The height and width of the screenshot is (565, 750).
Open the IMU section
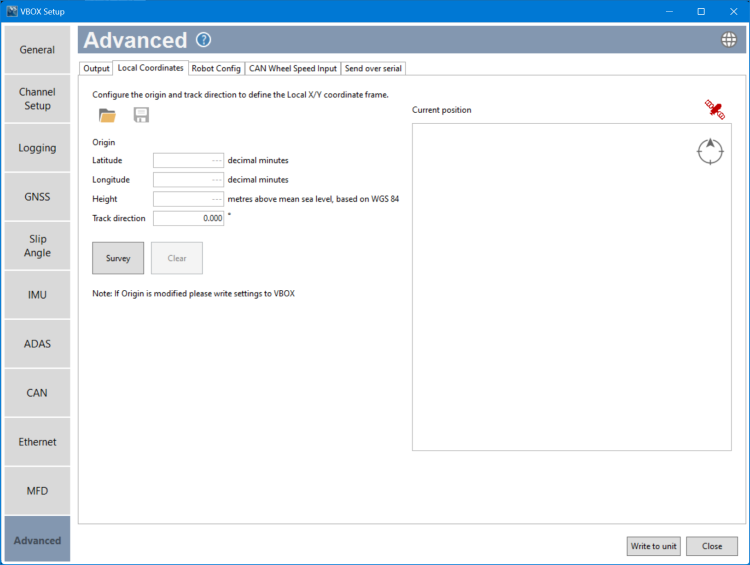(37, 295)
